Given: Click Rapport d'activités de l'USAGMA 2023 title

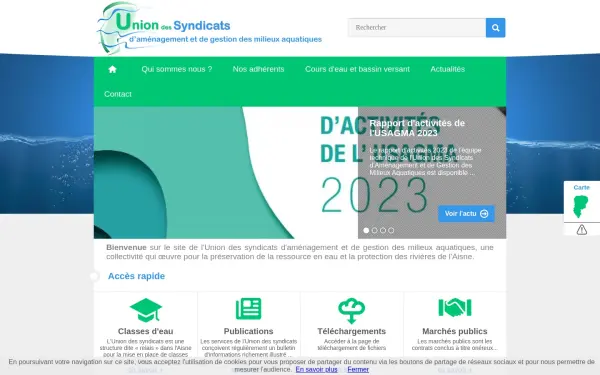Looking at the screenshot, I should [x=417, y=128].
